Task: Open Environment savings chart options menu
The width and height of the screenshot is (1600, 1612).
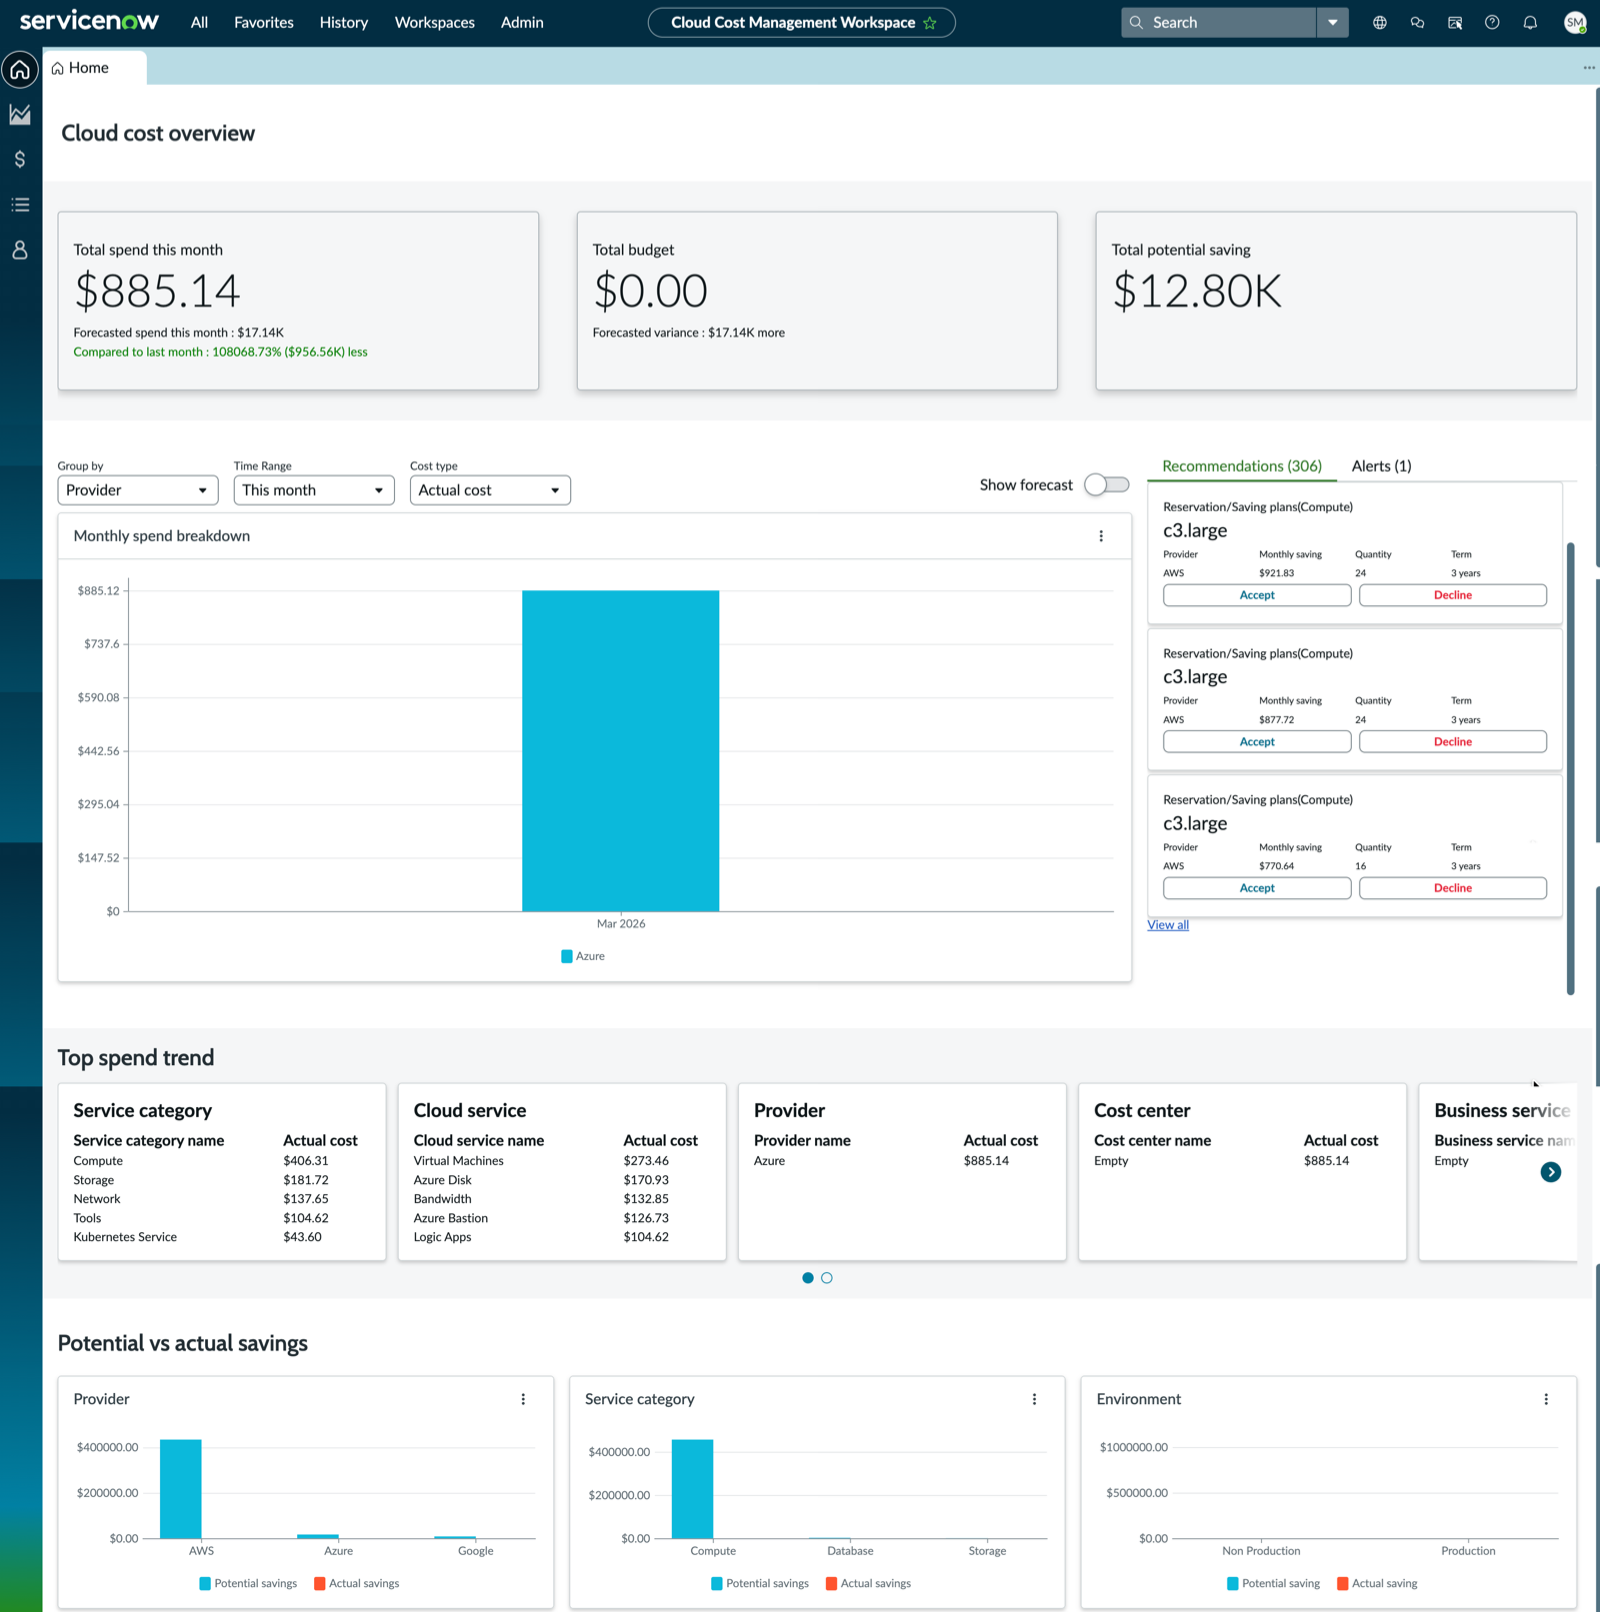Action: pos(1546,1399)
